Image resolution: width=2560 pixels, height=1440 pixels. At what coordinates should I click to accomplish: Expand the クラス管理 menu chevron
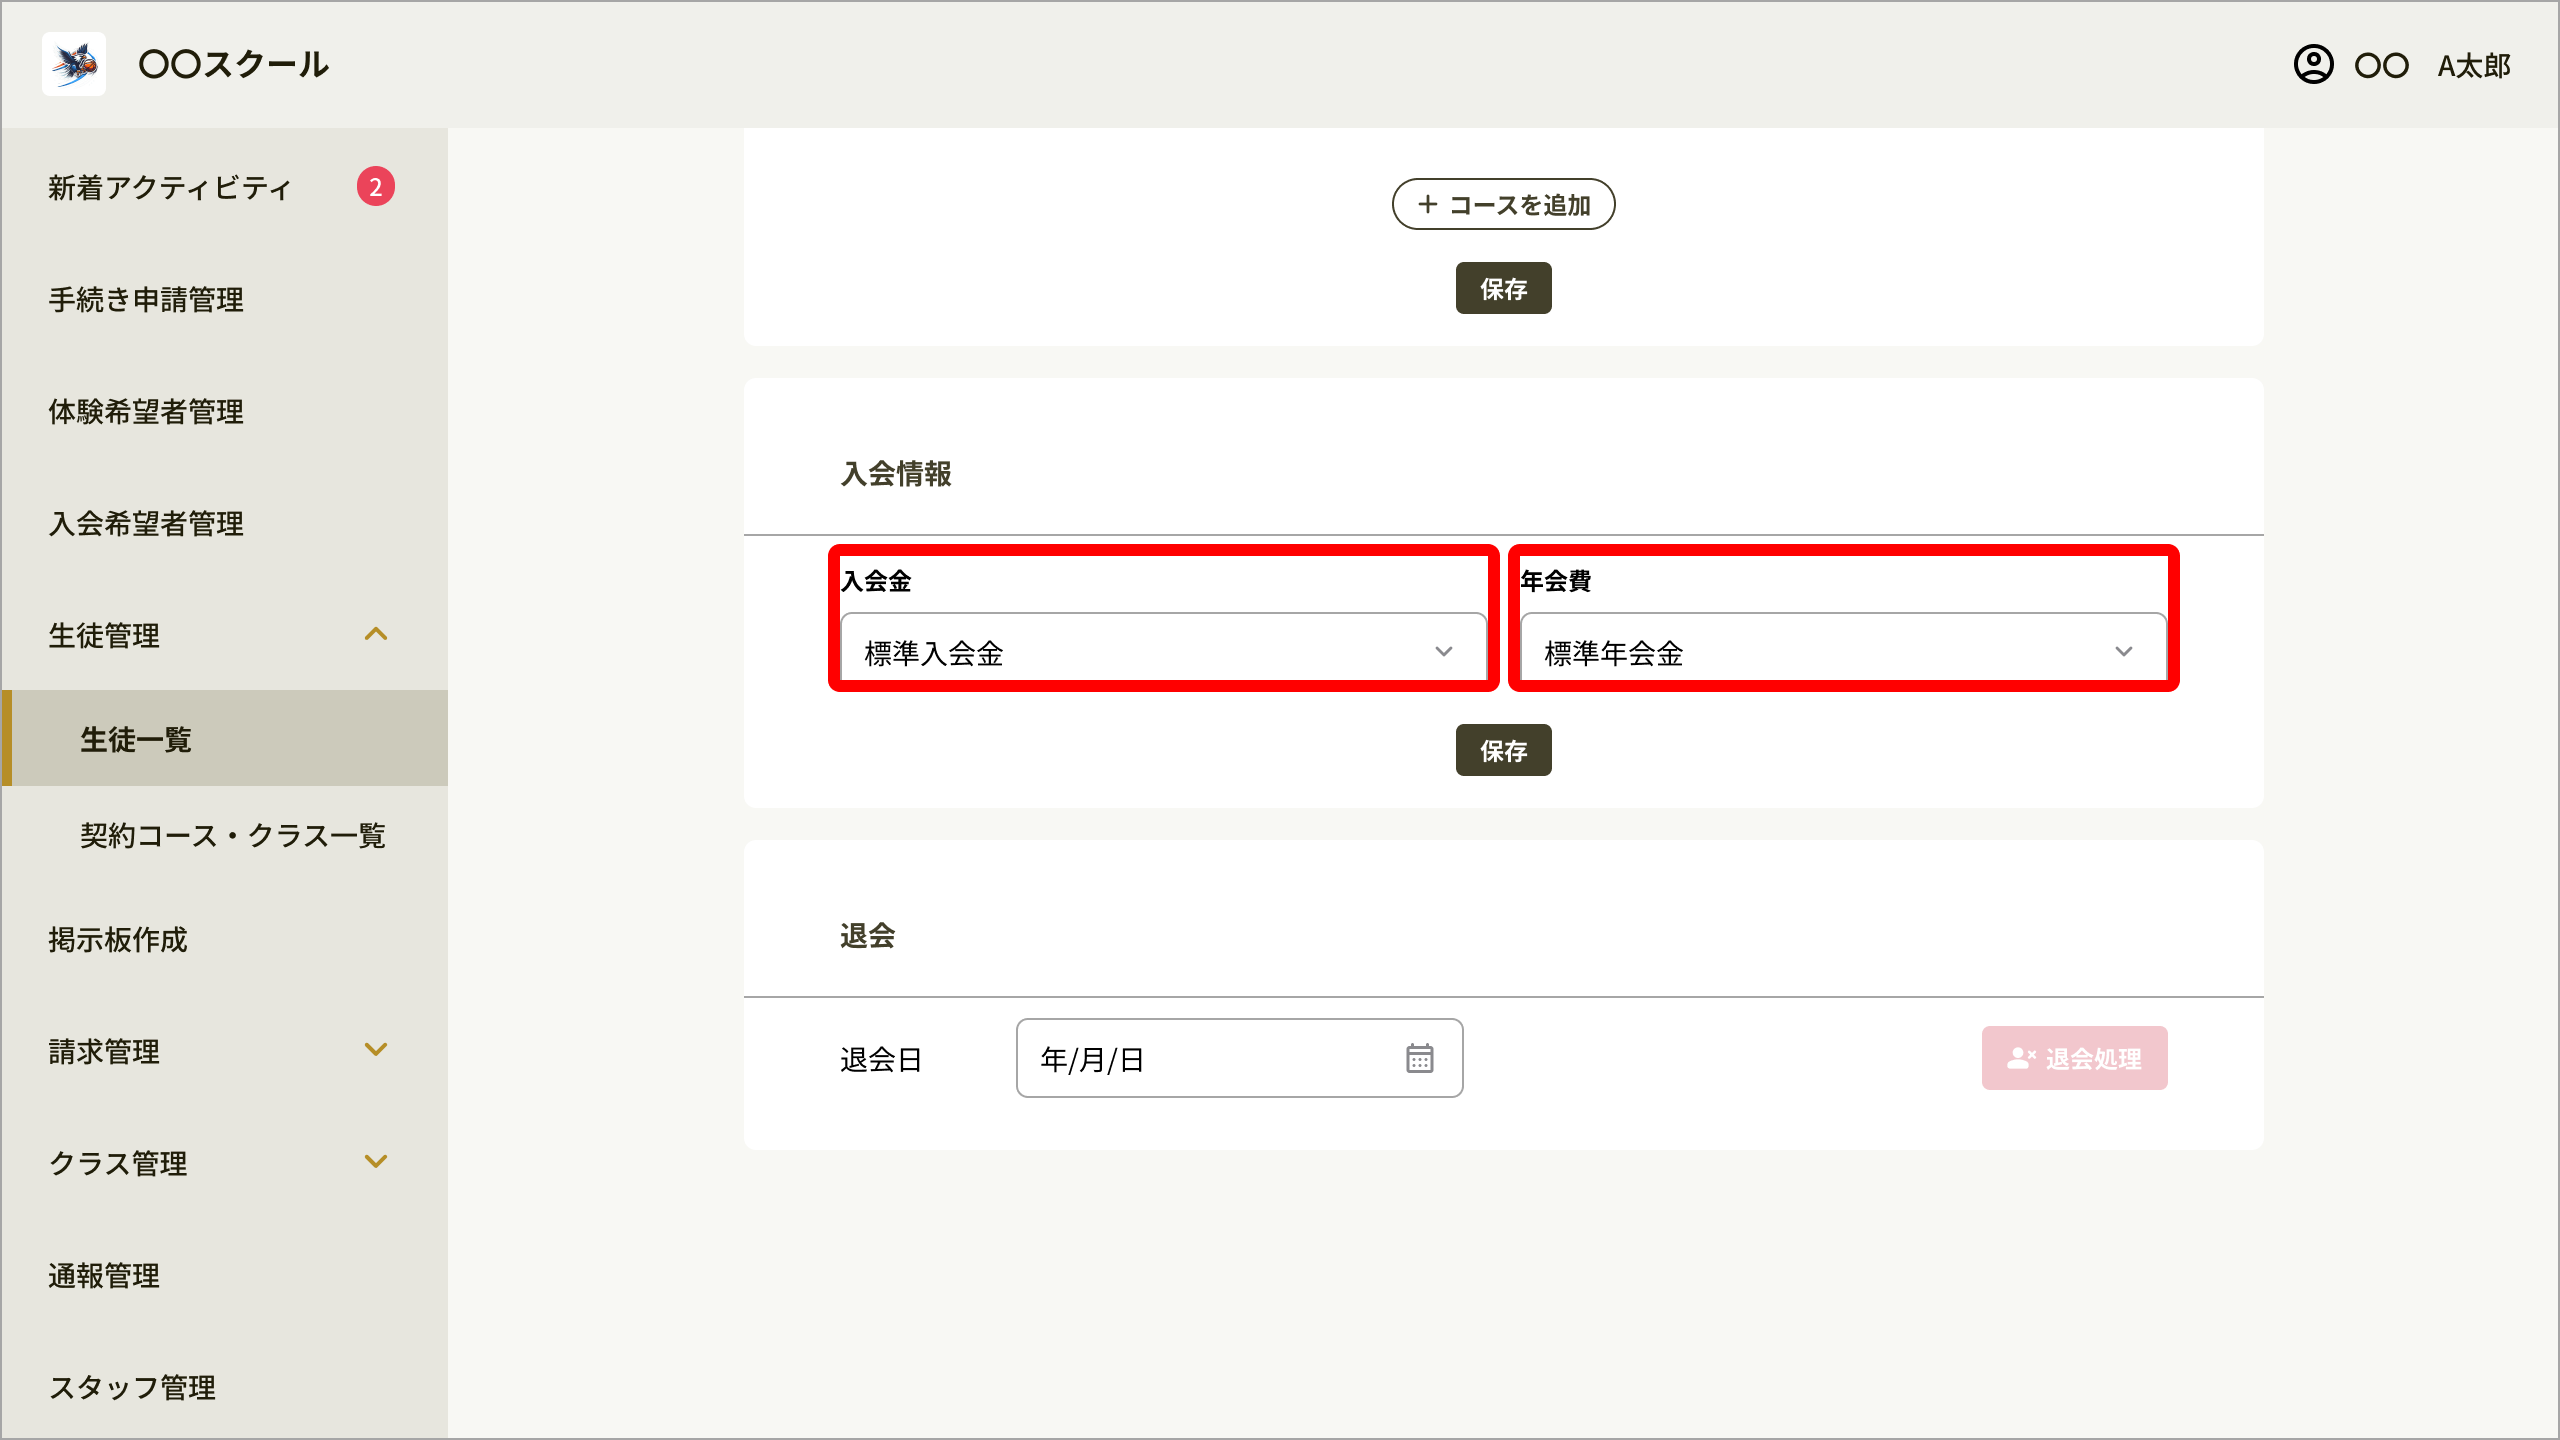(x=376, y=1162)
